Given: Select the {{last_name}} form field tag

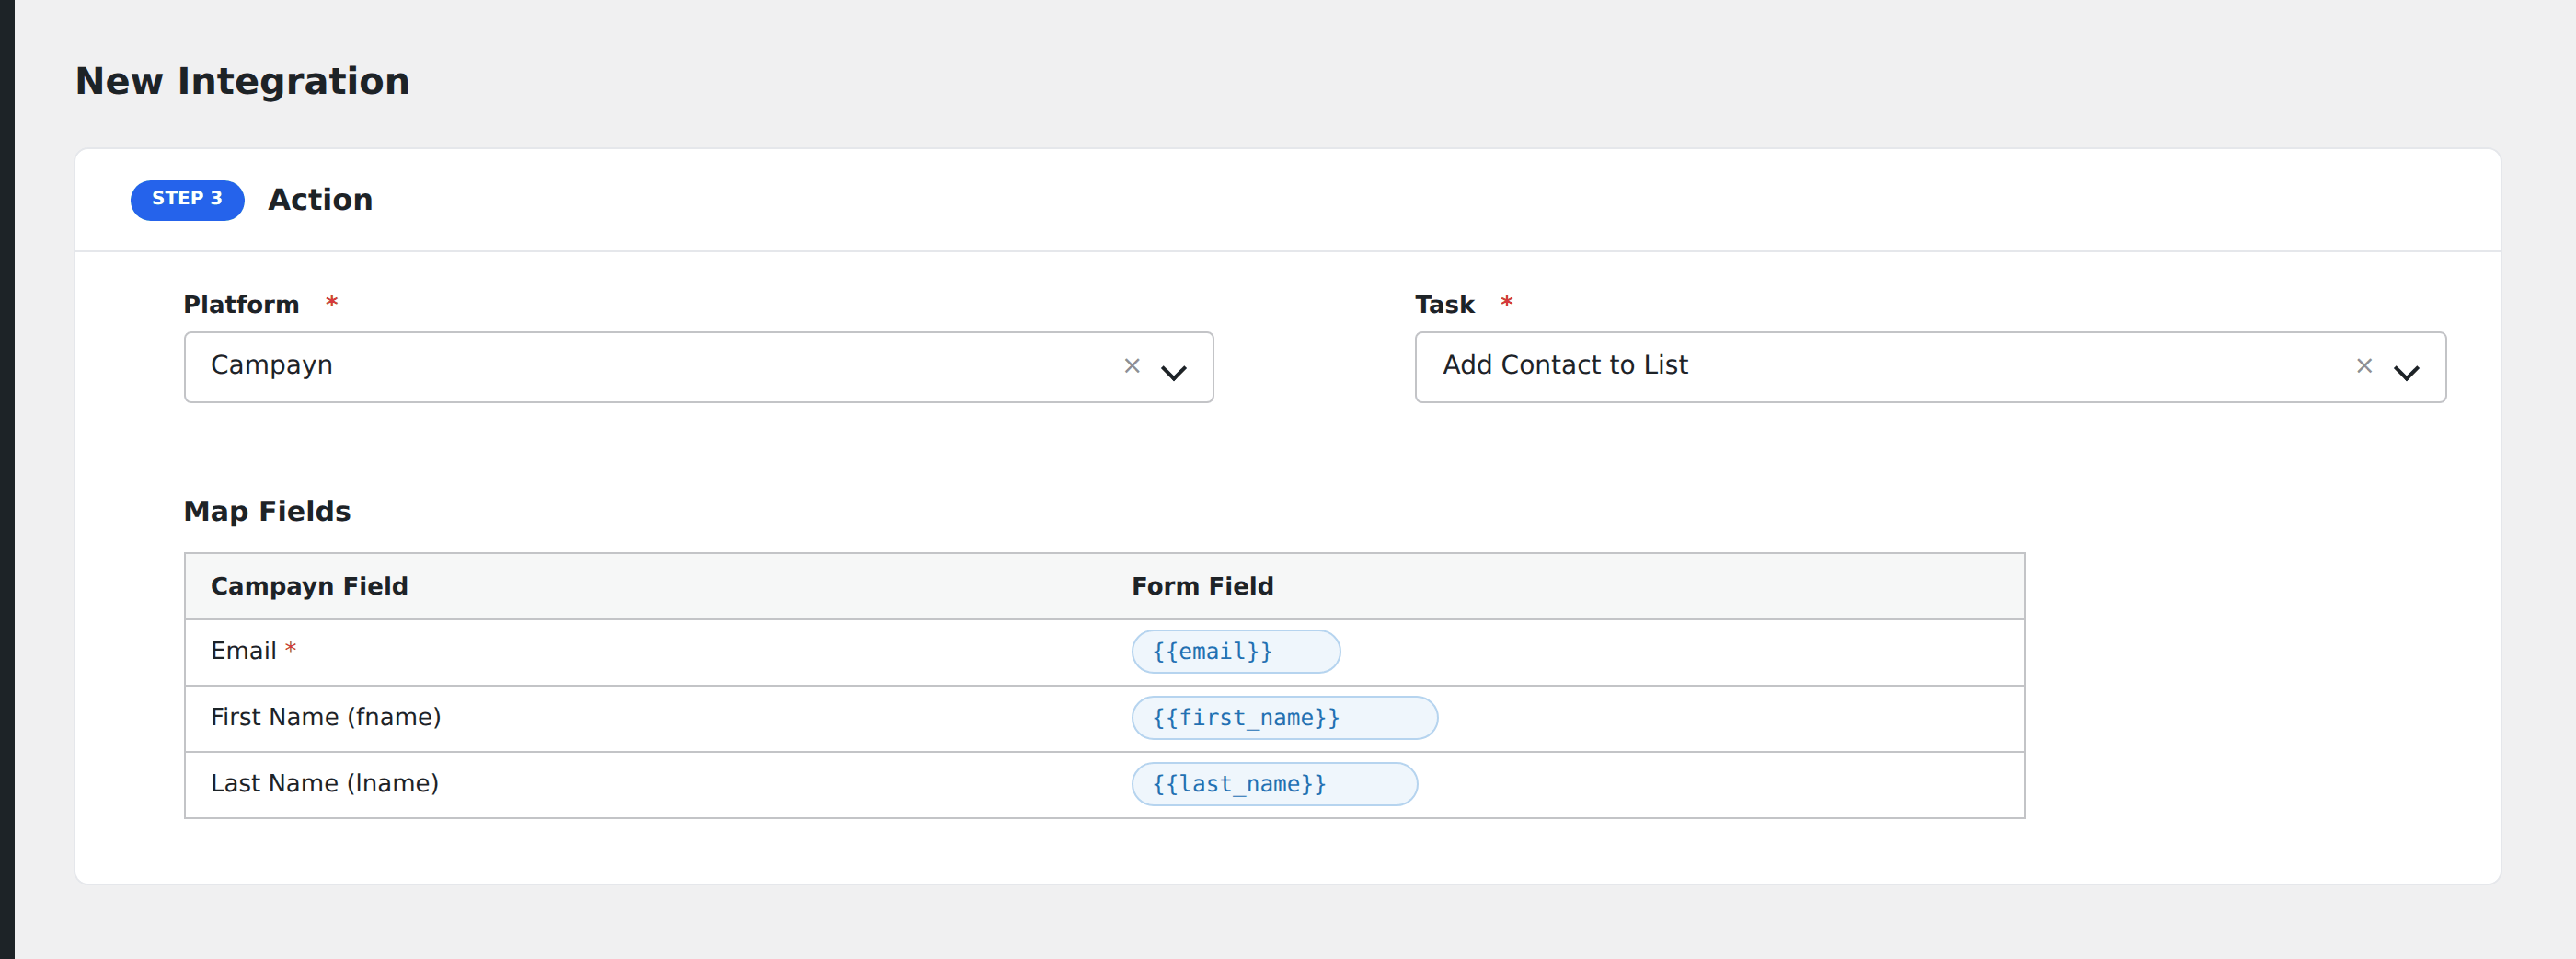Looking at the screenshot, I should tap(1275, 784).
